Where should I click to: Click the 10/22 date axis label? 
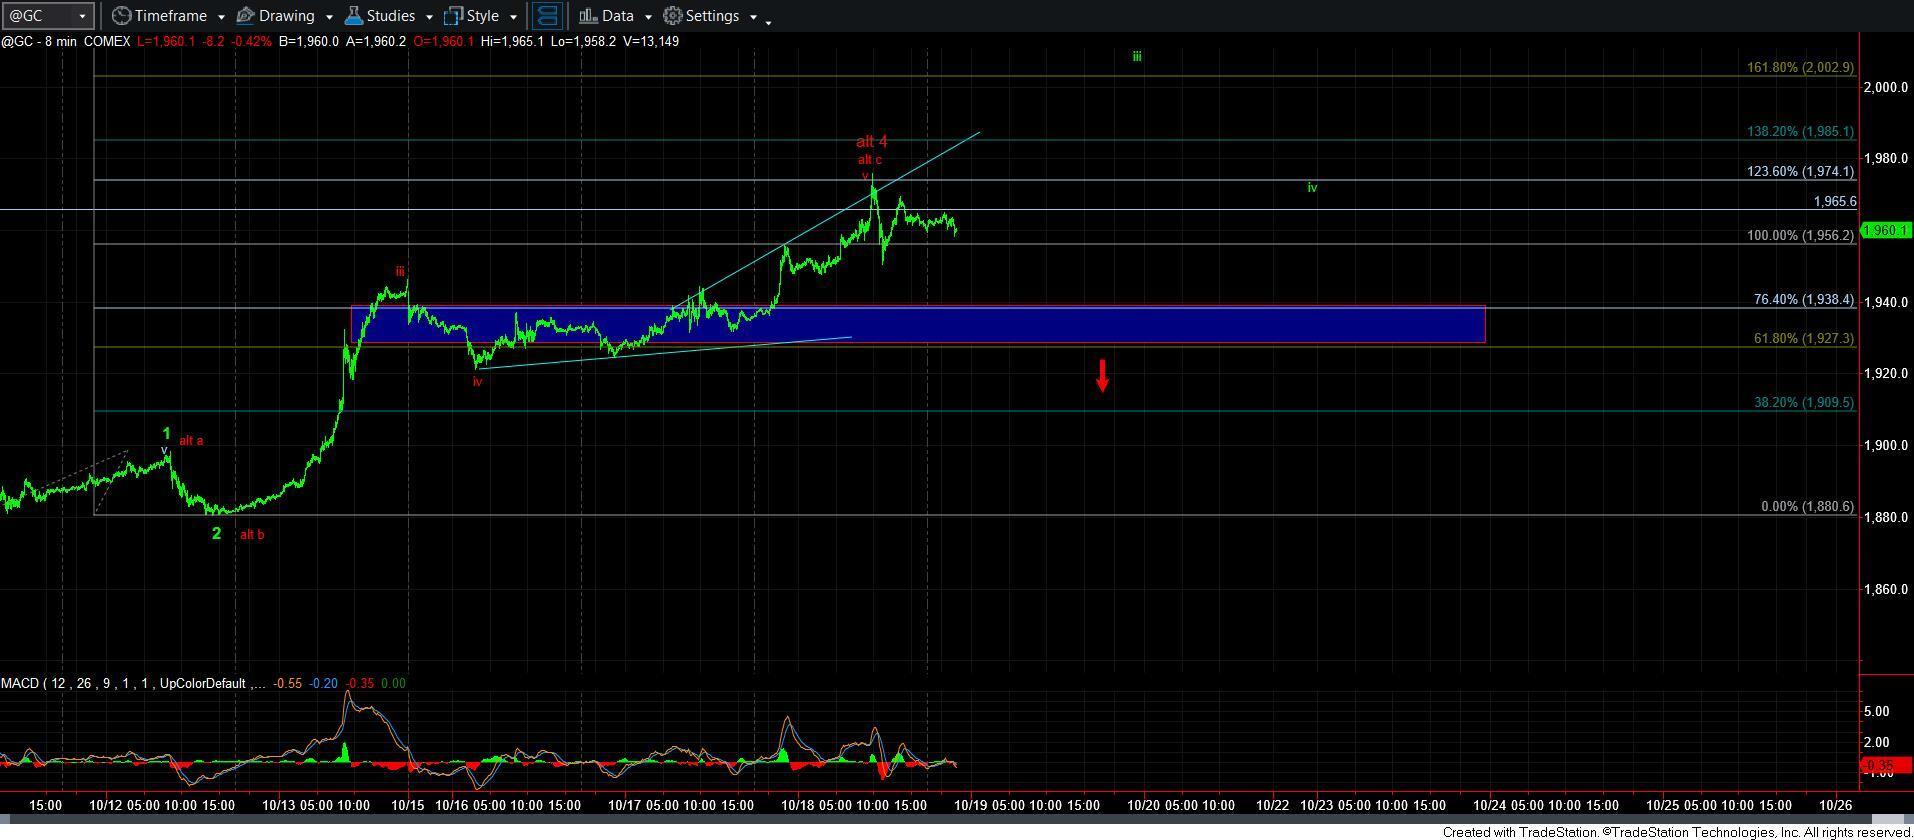click(1272, 805)
